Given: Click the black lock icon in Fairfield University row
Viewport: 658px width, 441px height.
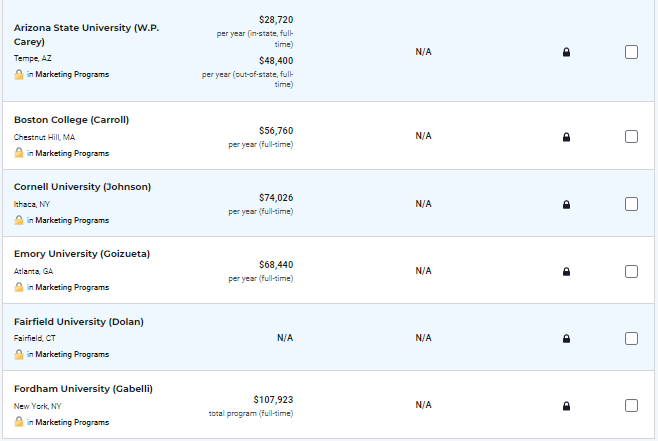Looking at the screenshot, I should 566,338.
